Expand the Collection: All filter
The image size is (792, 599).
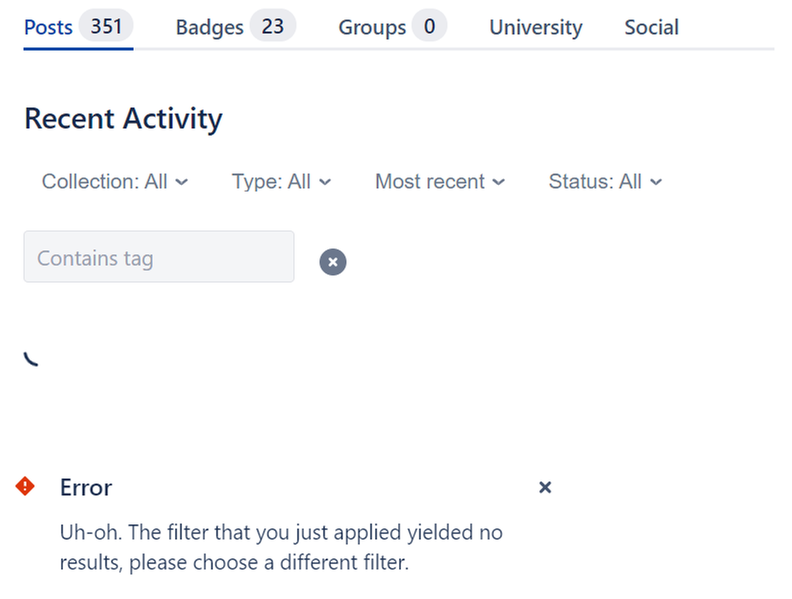[x=115, y=182]
